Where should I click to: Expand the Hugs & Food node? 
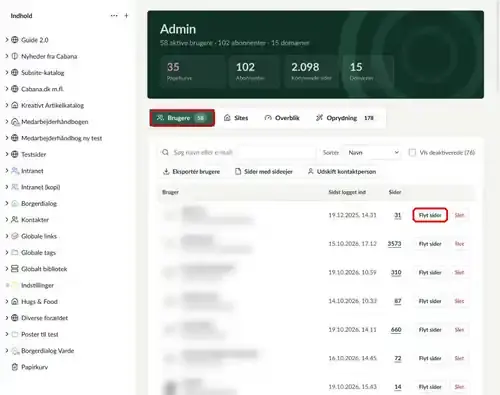7,301
